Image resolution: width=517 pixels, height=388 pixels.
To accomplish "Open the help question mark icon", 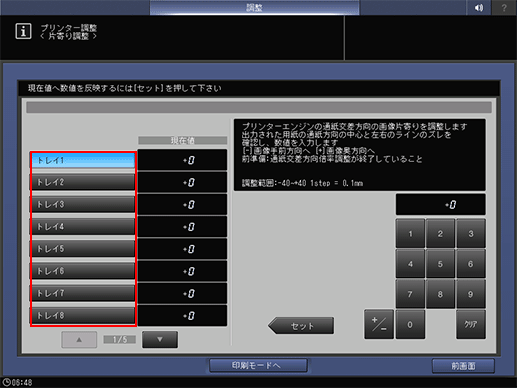I will pyautogui.click(x=504, y=7).
